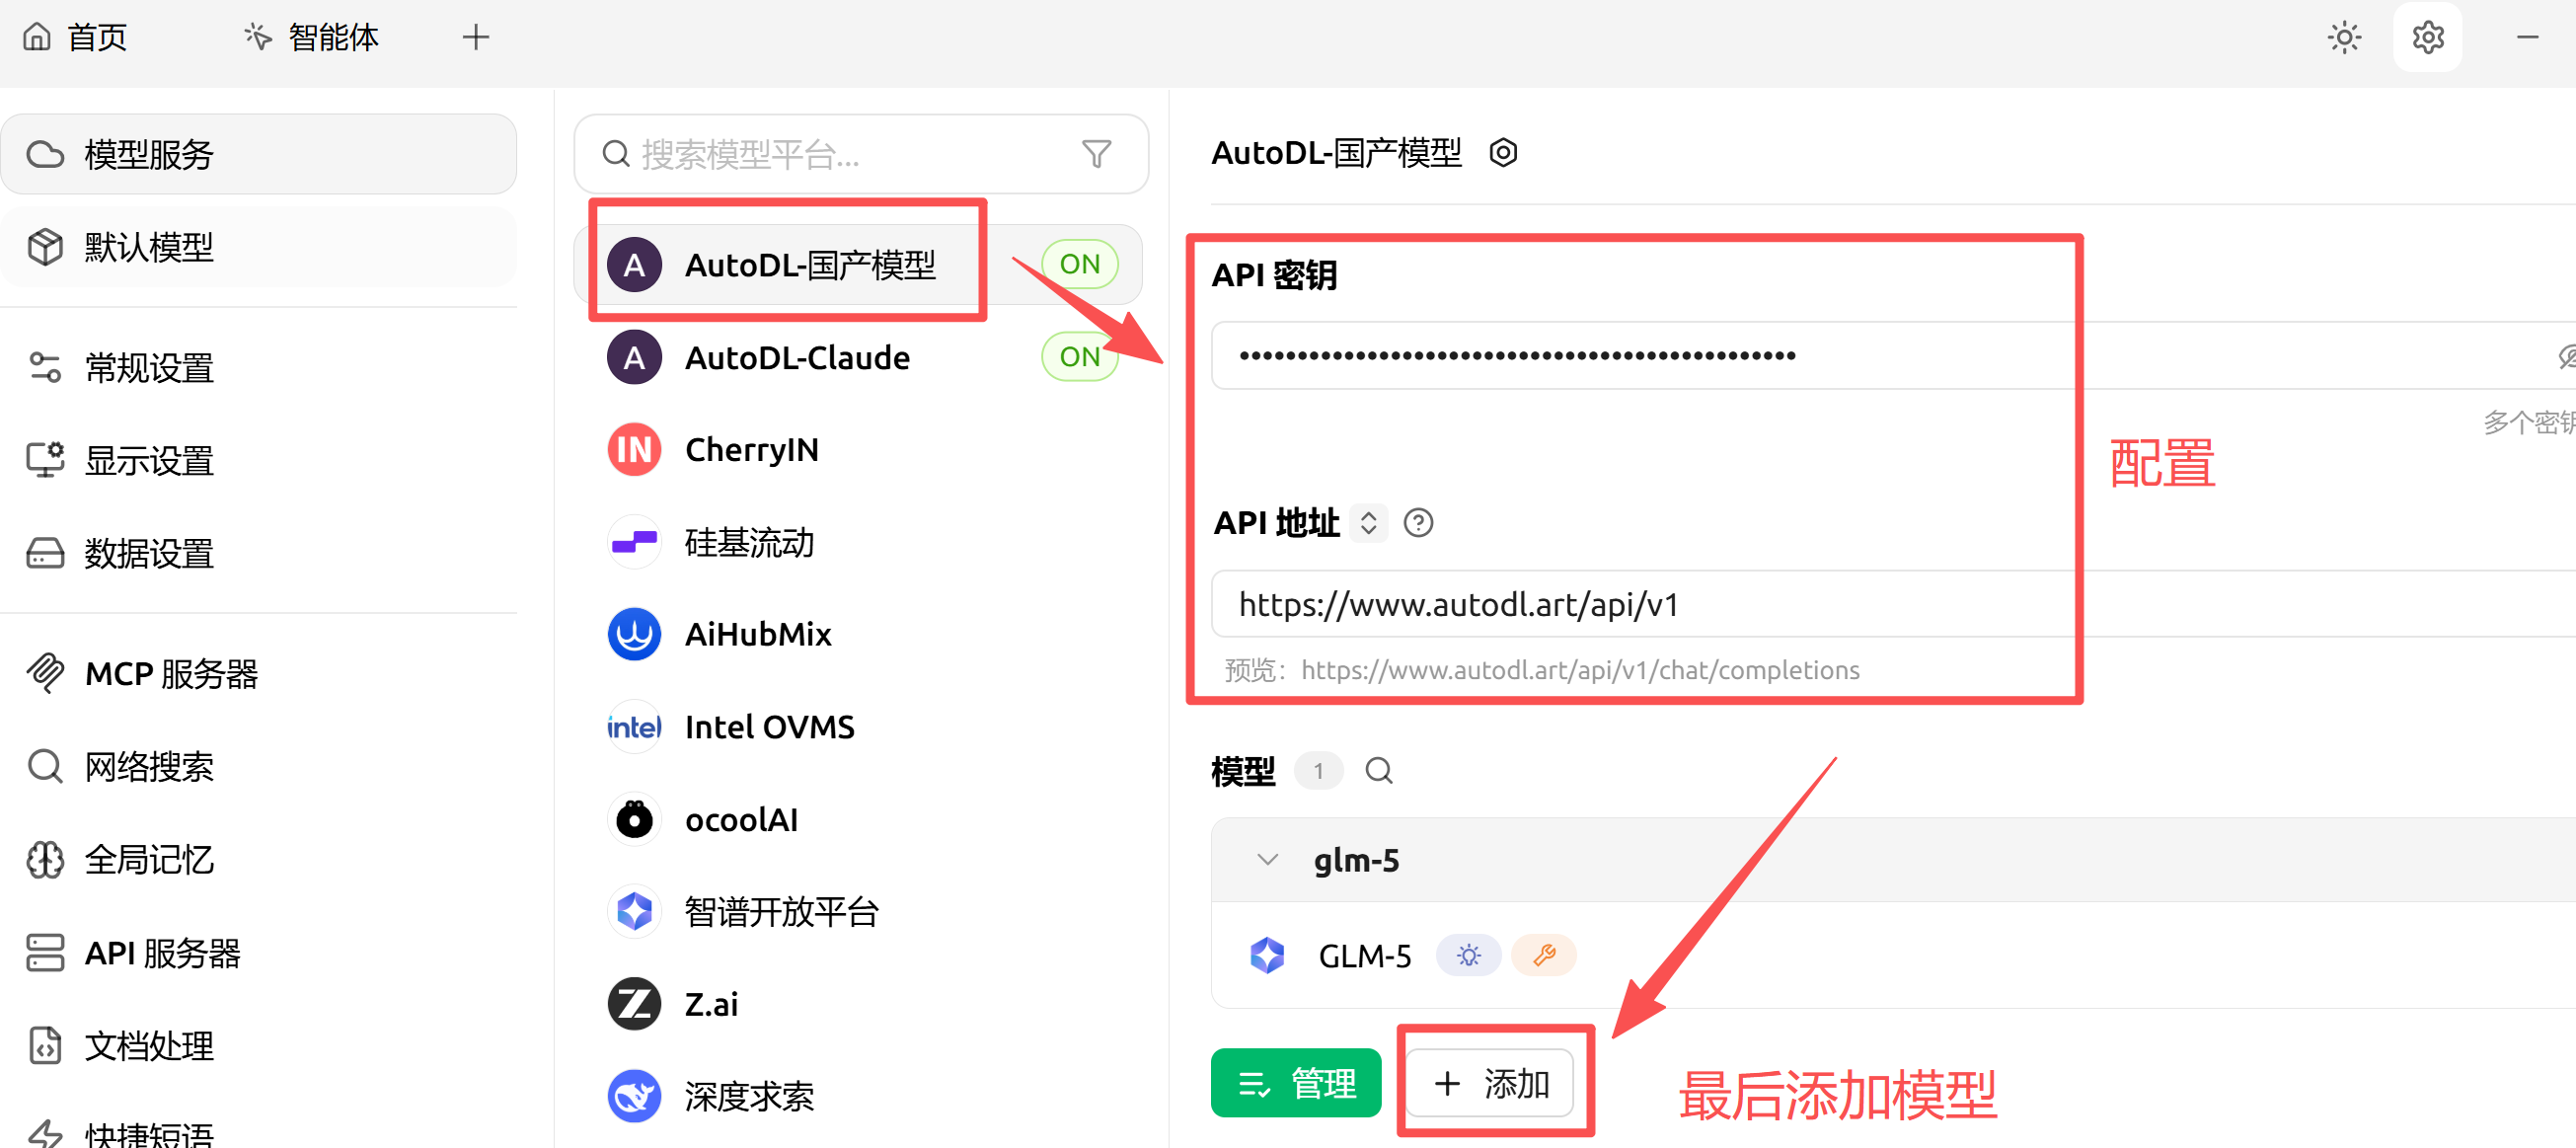Image resolution: width=2576 pixels, height=1148 pixels.
Task: Select the 硅基流动 provider
Action: [x=749, y=542]
